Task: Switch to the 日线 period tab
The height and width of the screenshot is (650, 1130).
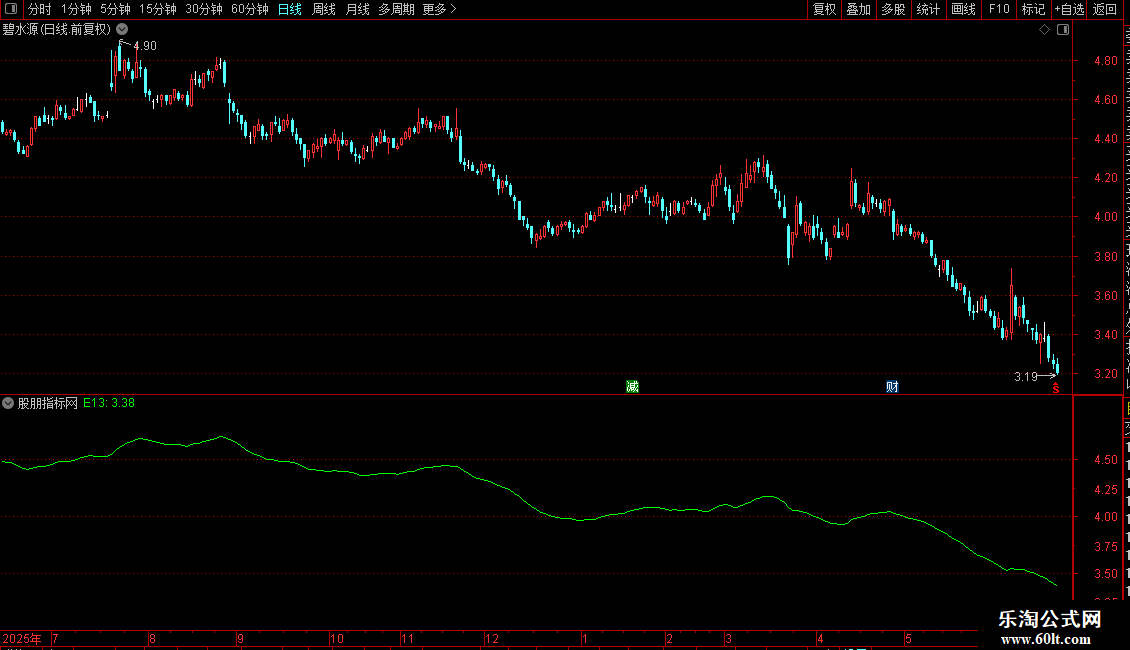Action: click(x=290, y=9)
